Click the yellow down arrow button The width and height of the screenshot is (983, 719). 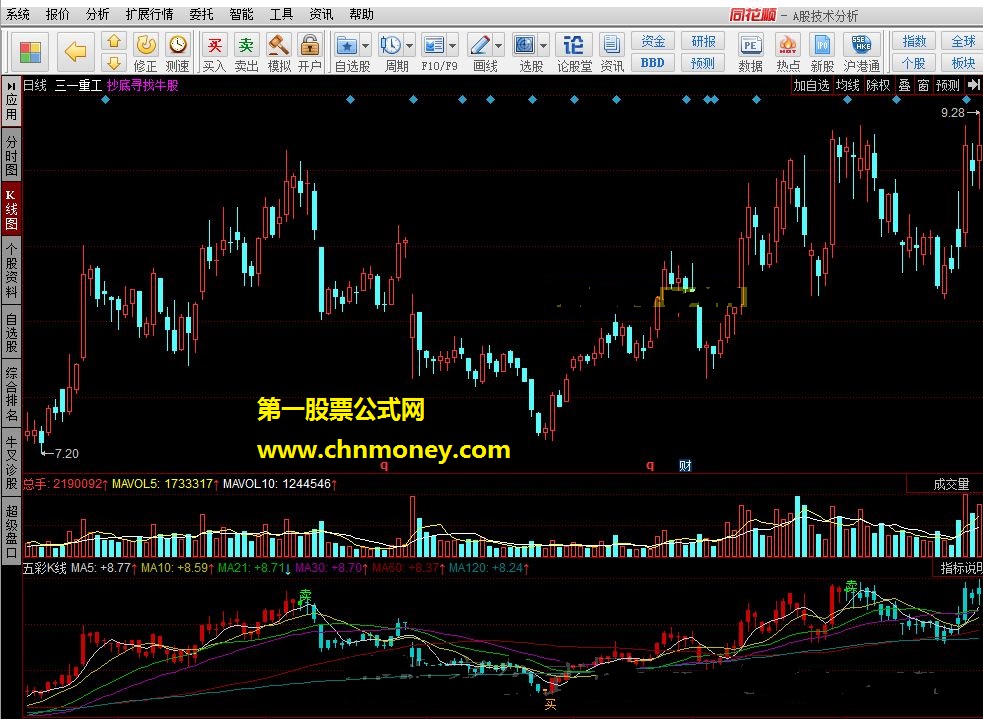click(x=113, y=63)
